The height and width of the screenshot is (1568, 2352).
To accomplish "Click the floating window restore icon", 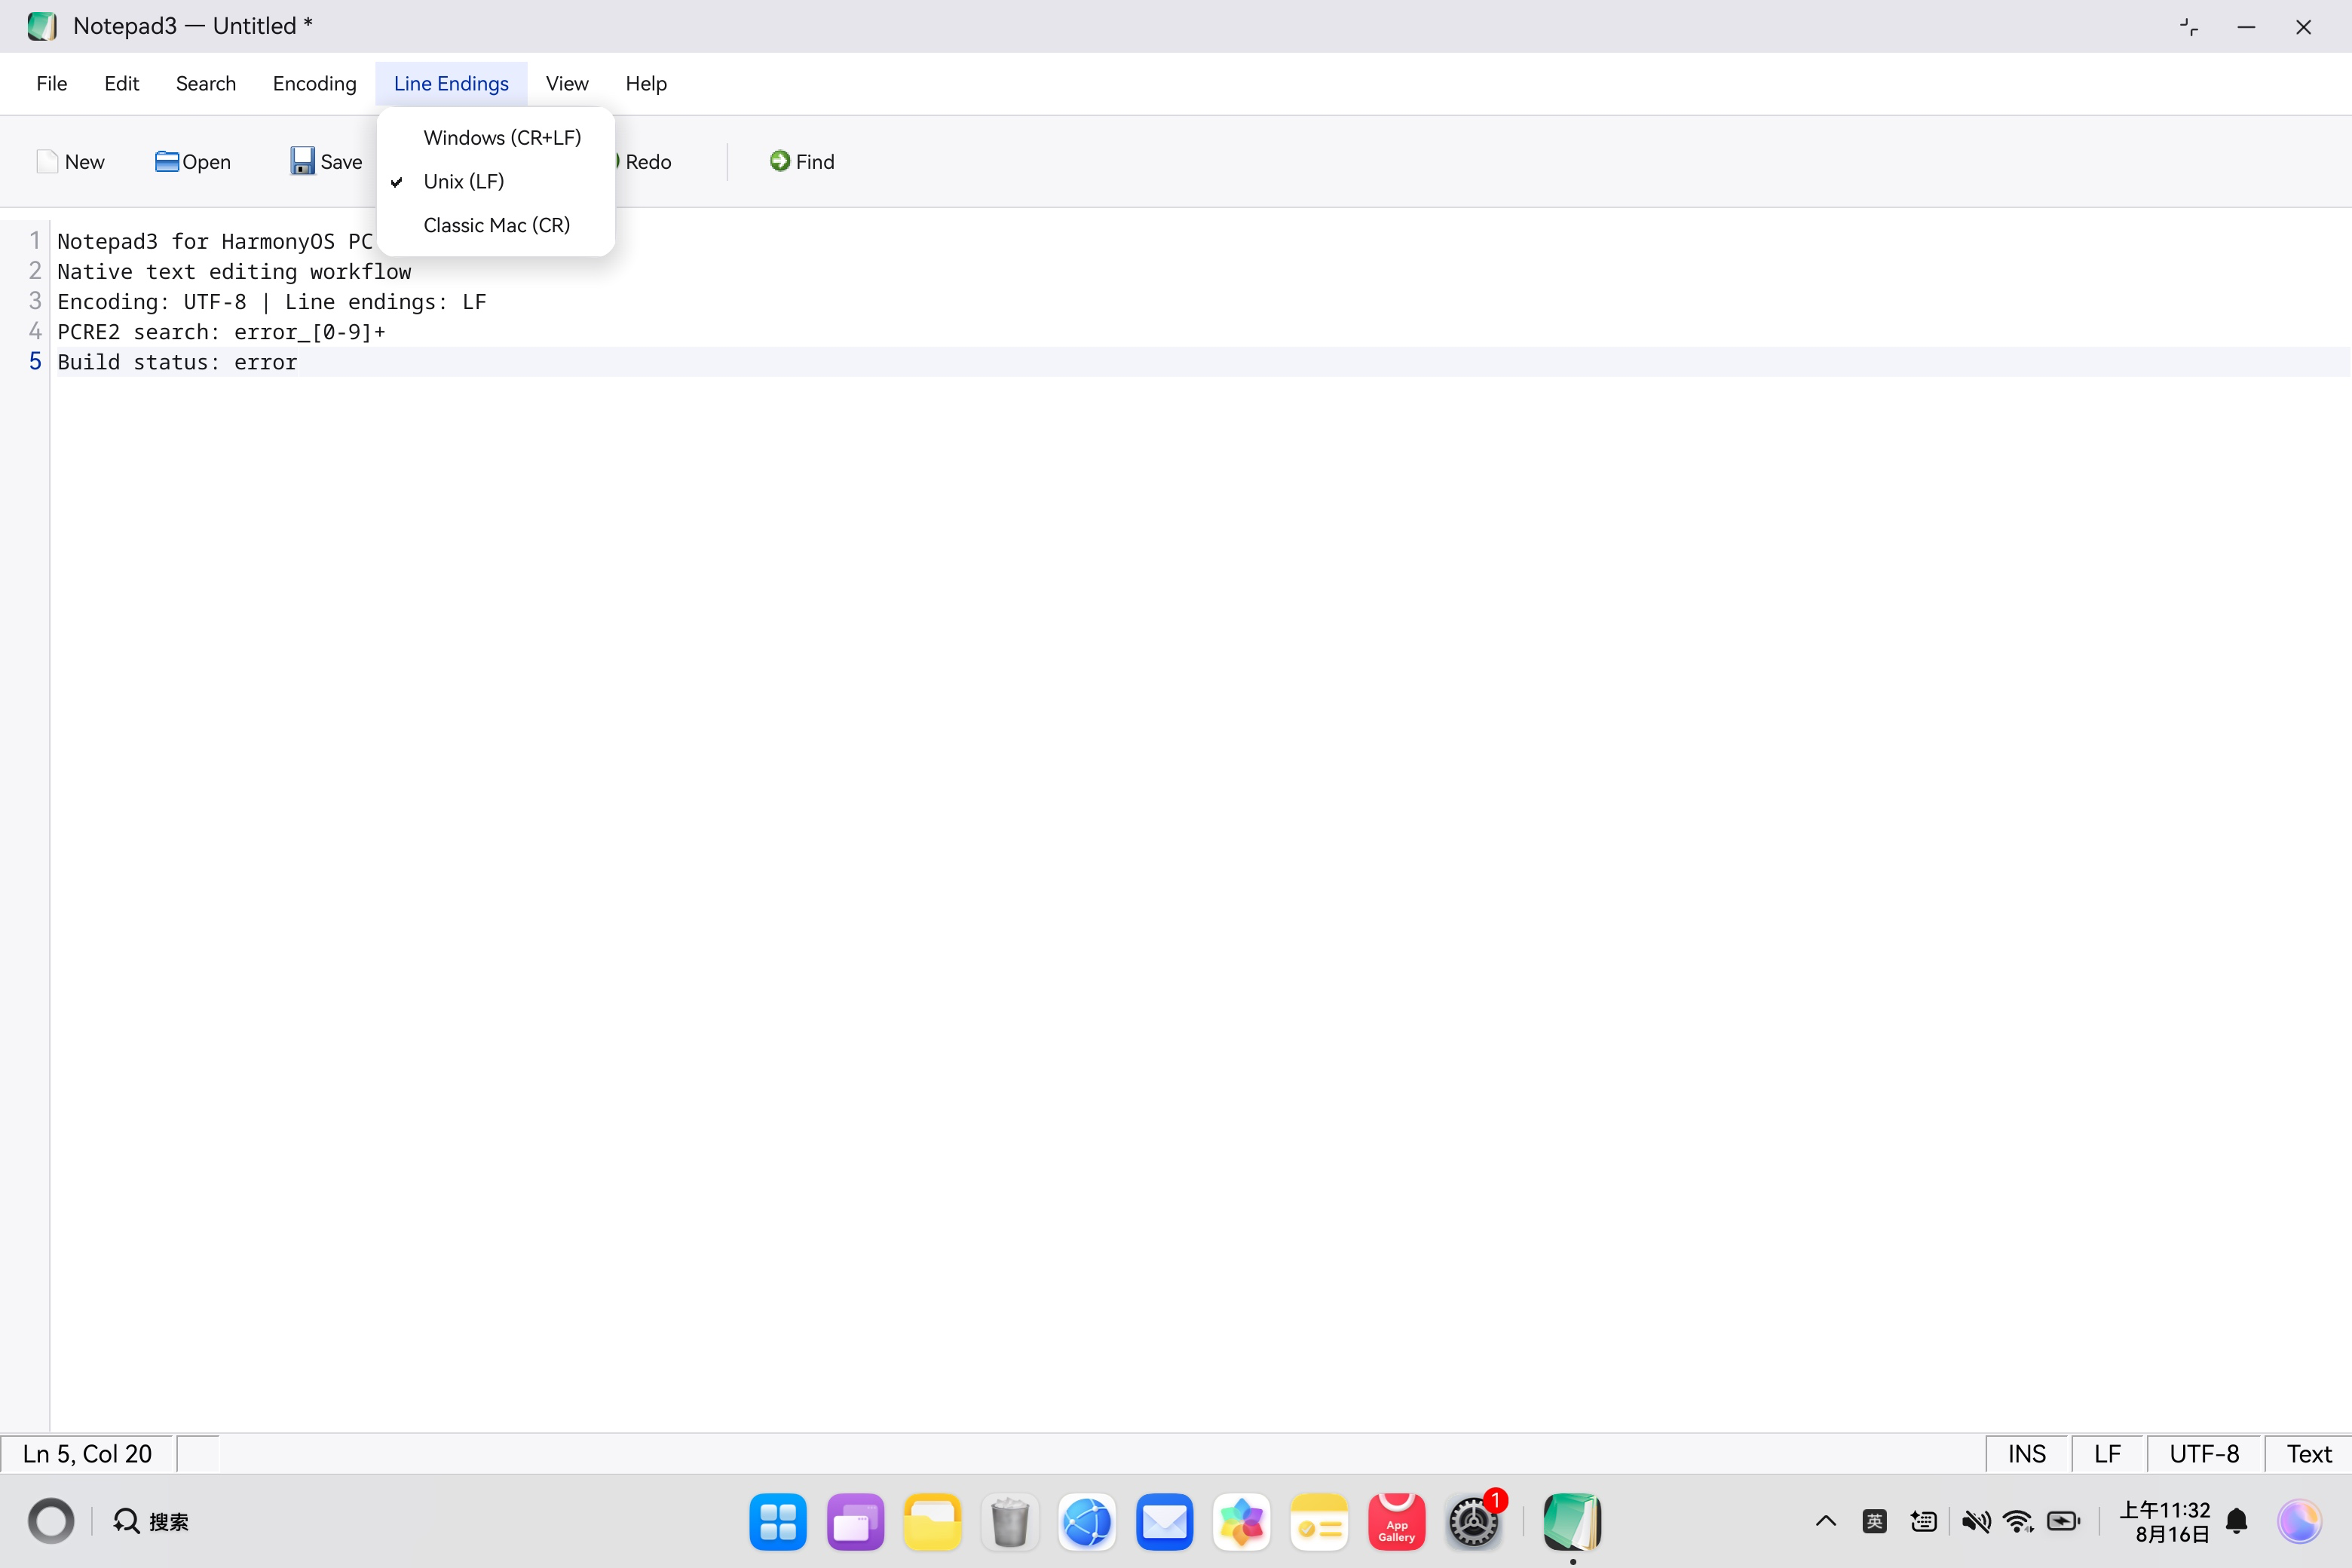I will 2189,27.
